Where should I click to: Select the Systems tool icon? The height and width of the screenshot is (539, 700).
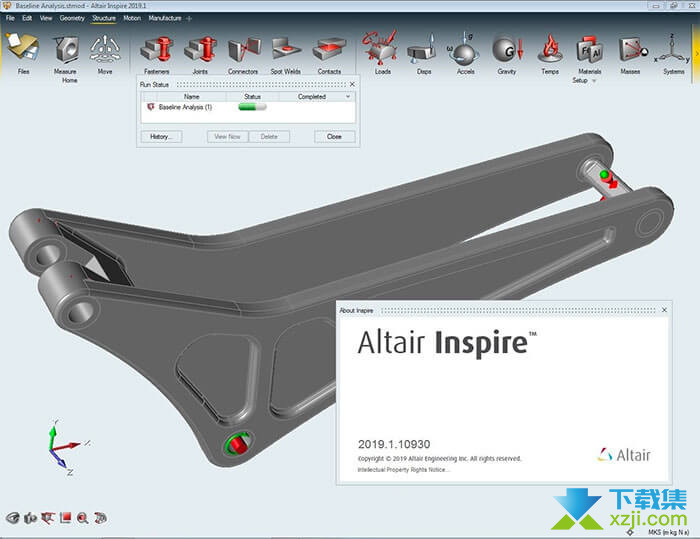pos(672,50)
